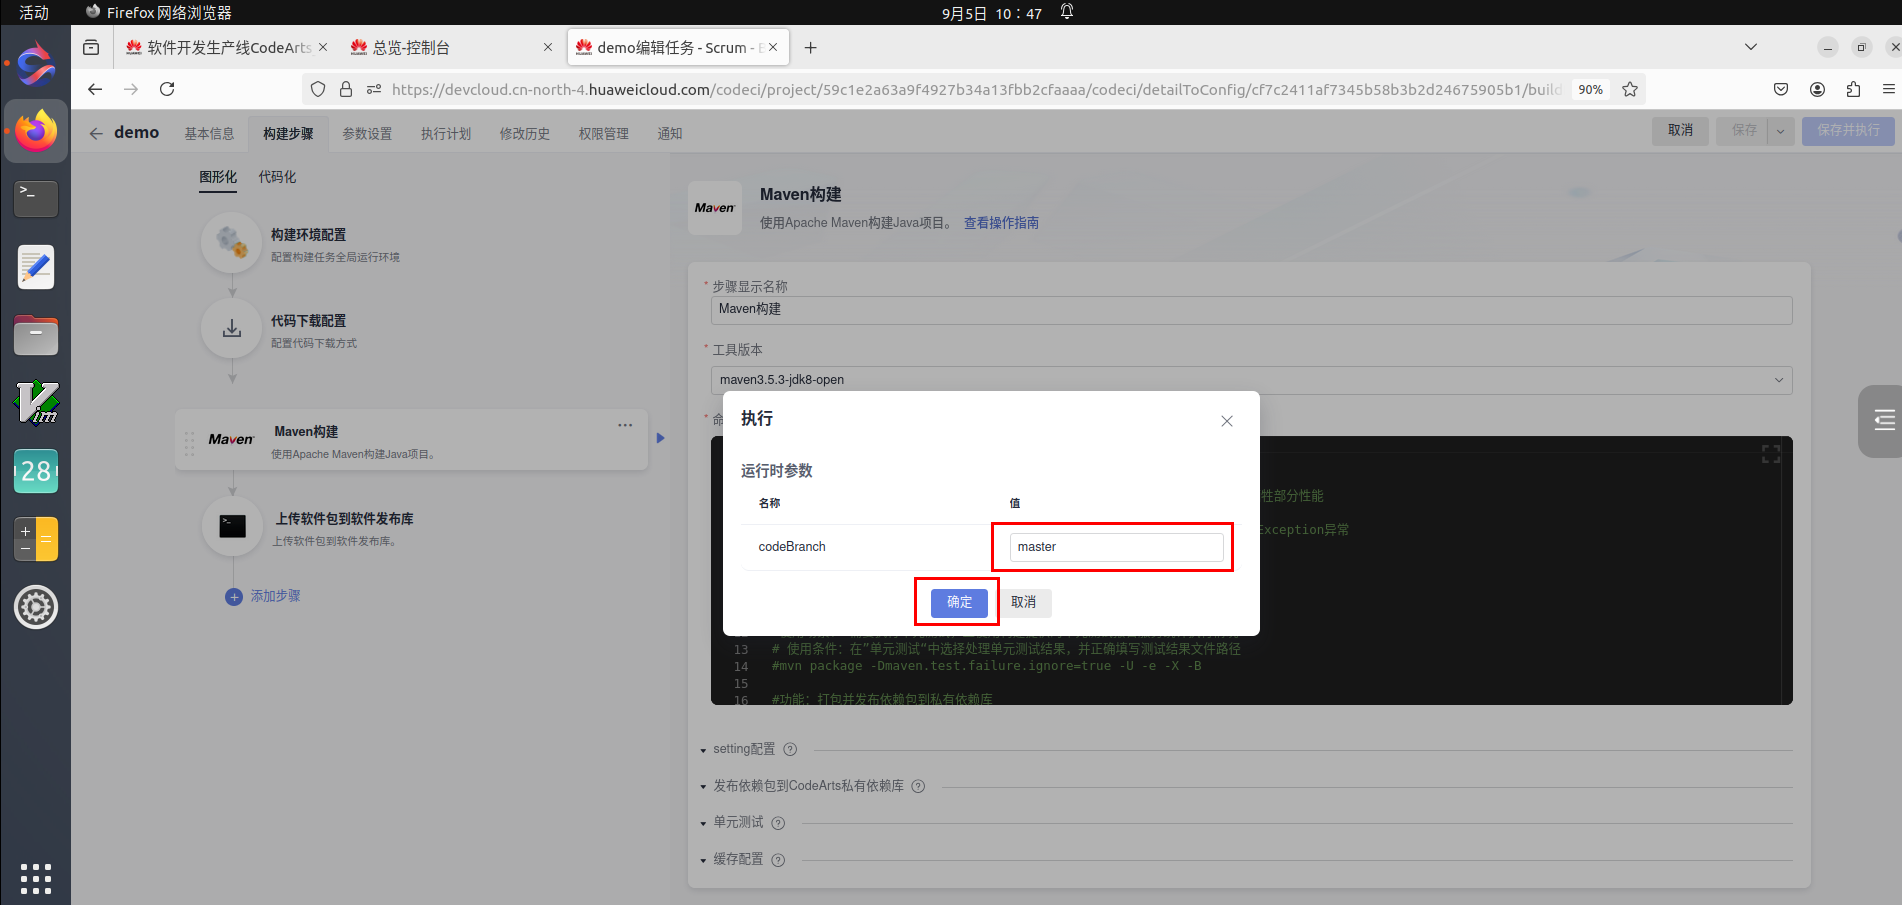Open the 工具版本 dropdown

tap(1251, 380)
